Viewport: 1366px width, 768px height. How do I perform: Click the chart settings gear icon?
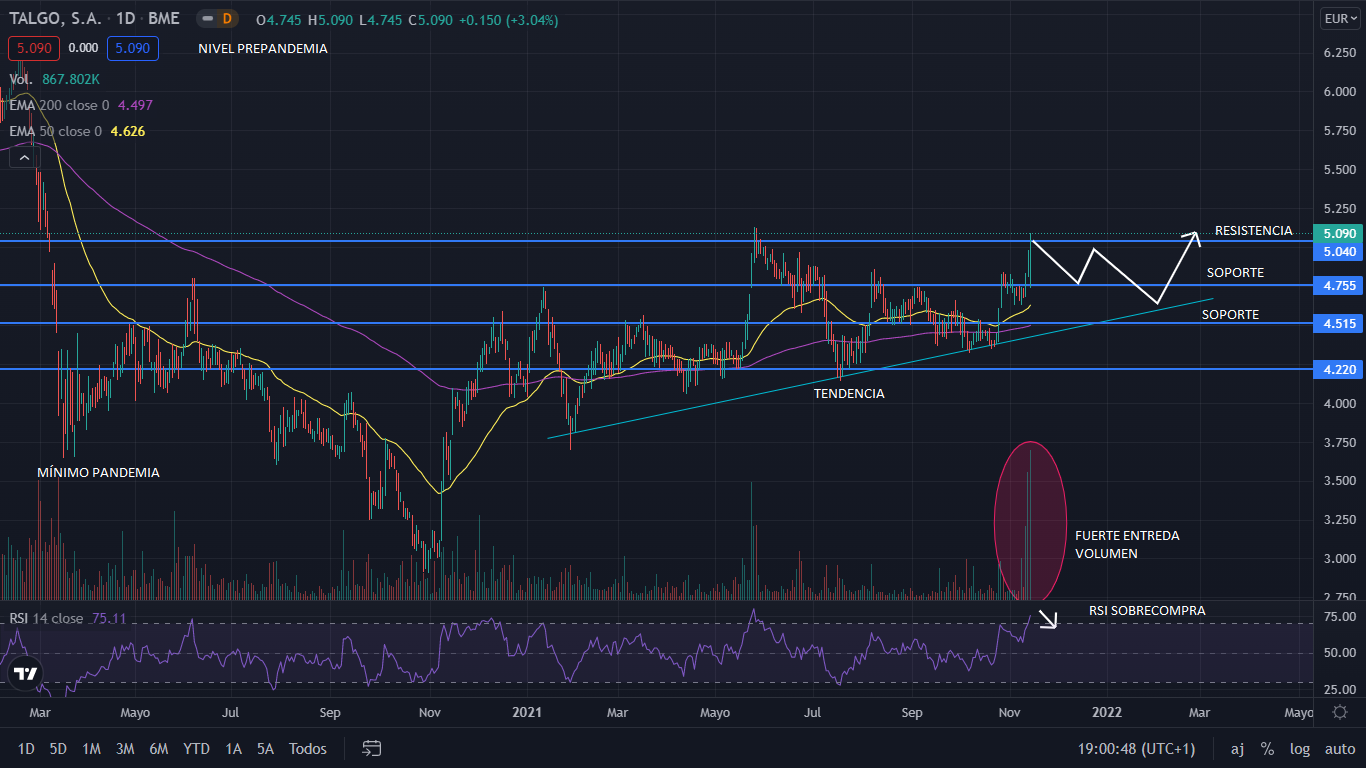(1340, 712)
